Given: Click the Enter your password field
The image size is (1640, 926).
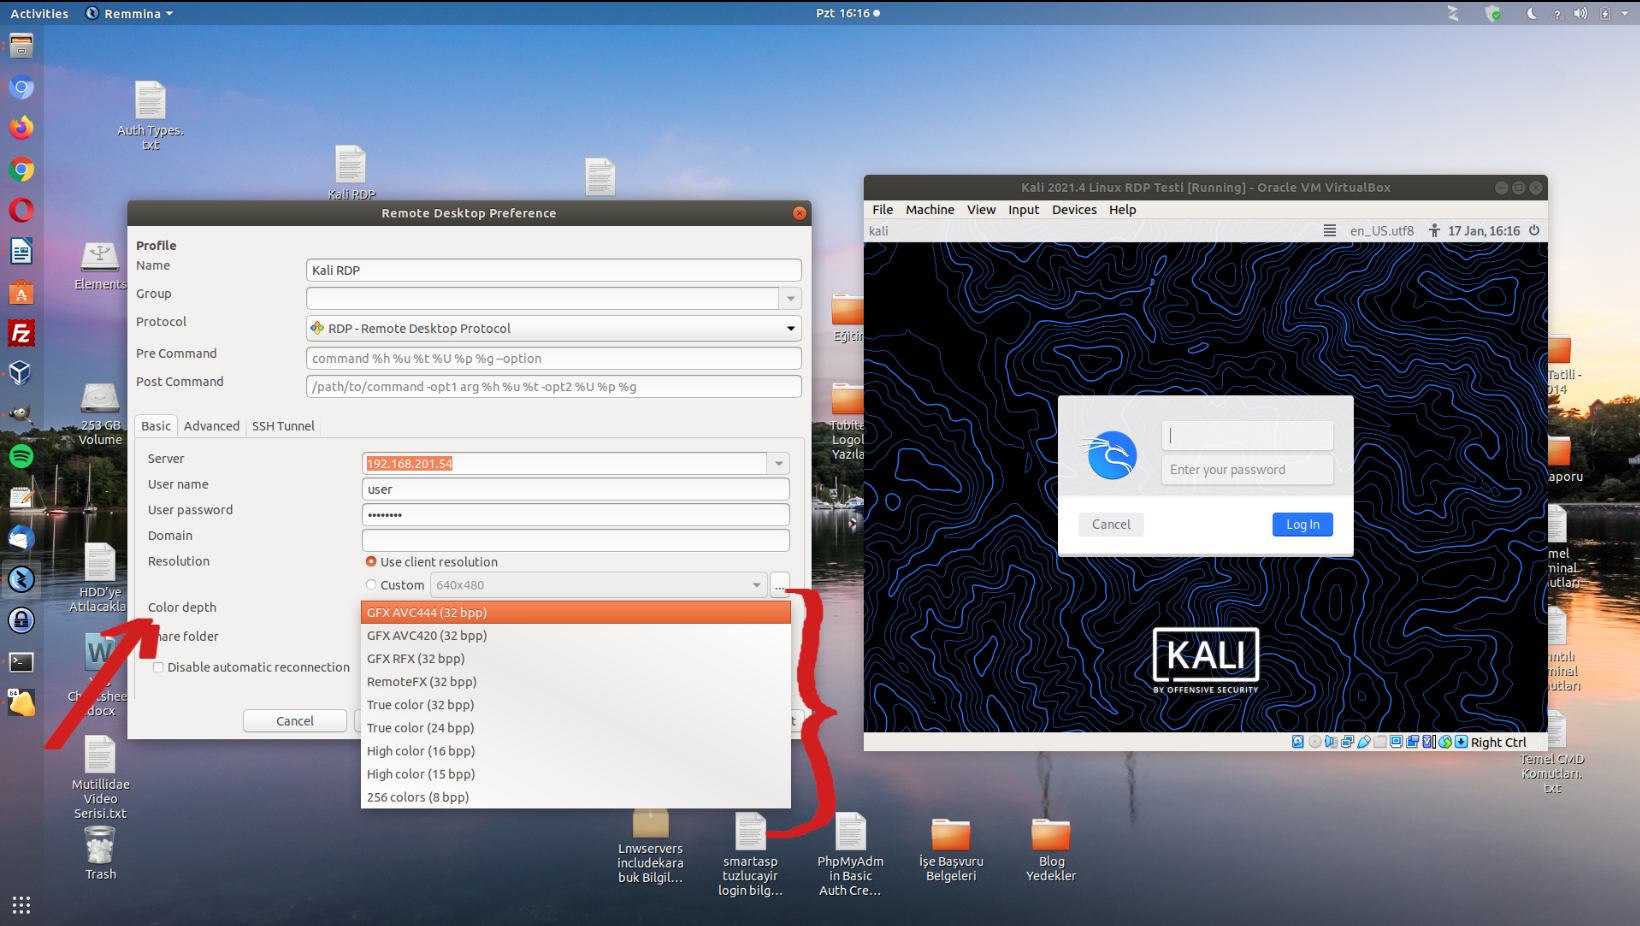Looking at the screenshot, I should pyautogui.click(x=1246, y=470).
